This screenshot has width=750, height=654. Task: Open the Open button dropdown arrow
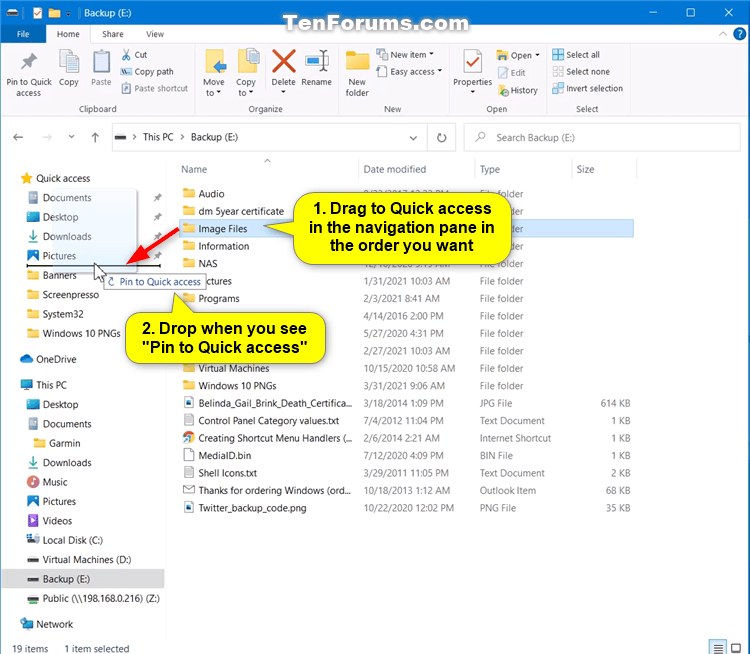pyautogui.click(x=538, y=55)
